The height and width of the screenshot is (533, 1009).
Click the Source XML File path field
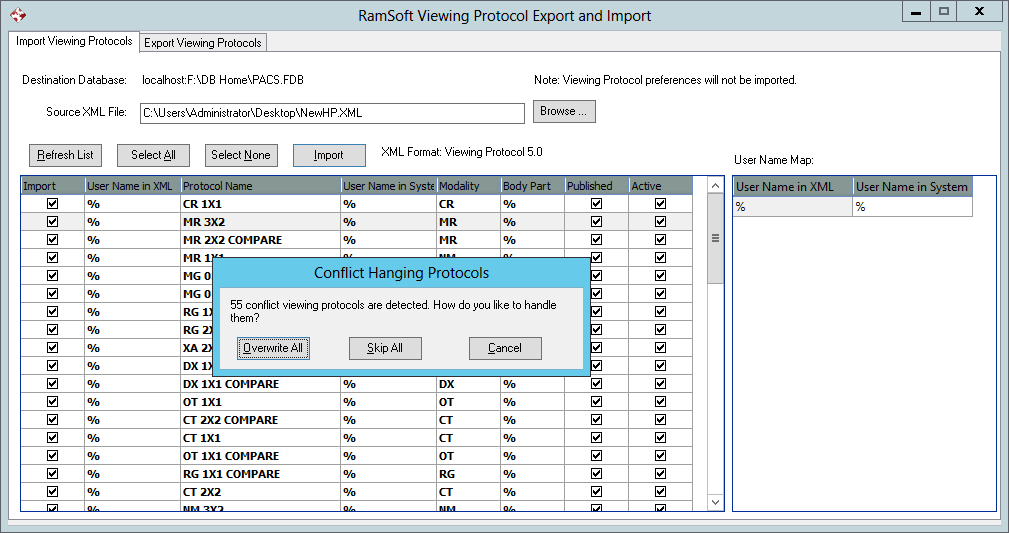[x=331, y=113]
